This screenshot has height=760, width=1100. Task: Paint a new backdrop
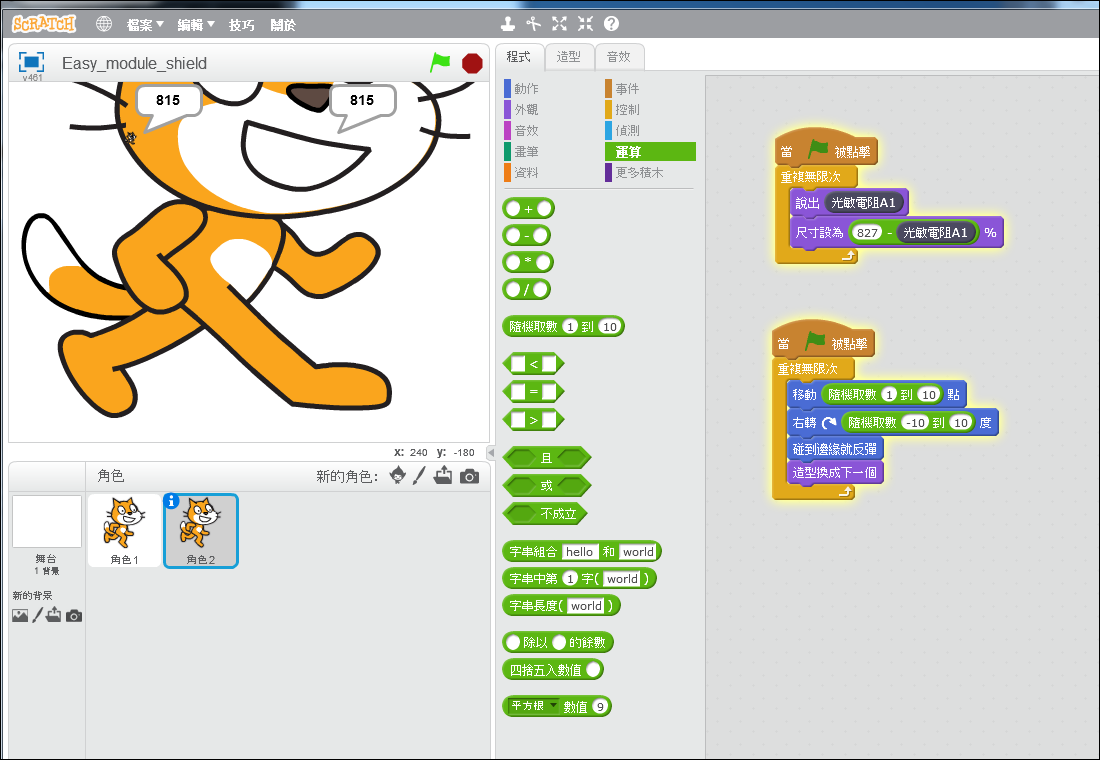(x=38, y=615)
